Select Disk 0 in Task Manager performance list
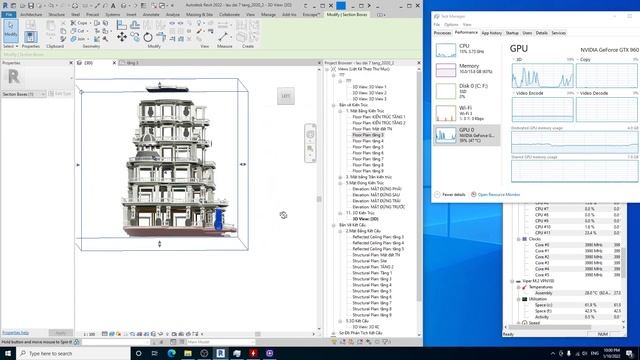 coord(467,91)
